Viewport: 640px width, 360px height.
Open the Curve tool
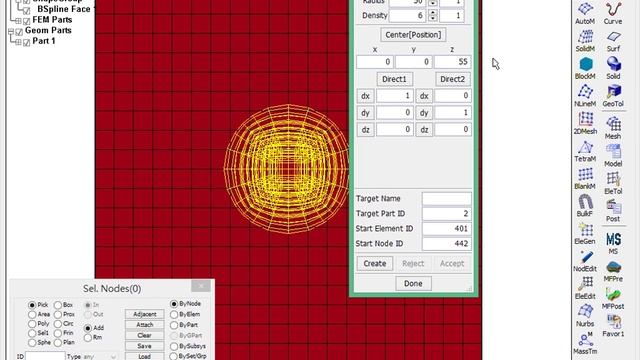click(613, 12)
